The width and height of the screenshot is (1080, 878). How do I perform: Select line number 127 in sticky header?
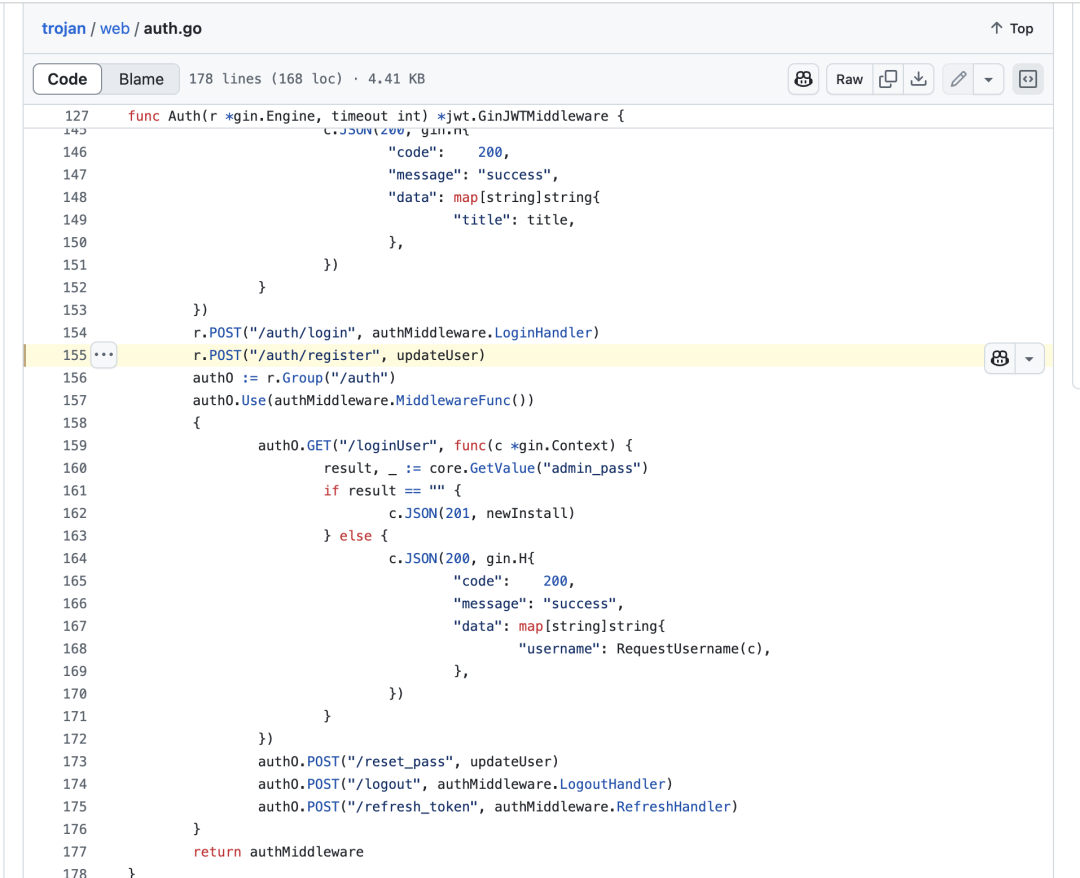coord(76,116)
